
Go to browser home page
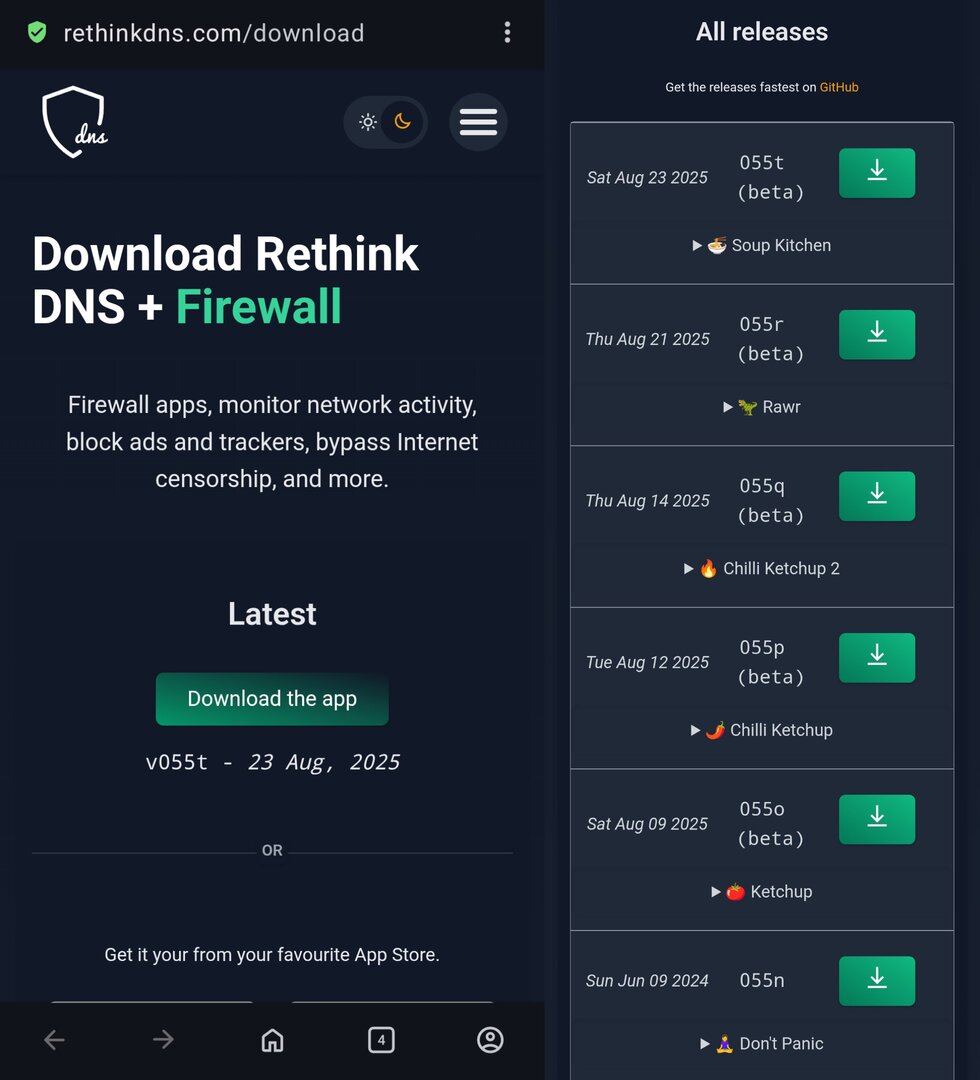click(x=272, y=1040)
